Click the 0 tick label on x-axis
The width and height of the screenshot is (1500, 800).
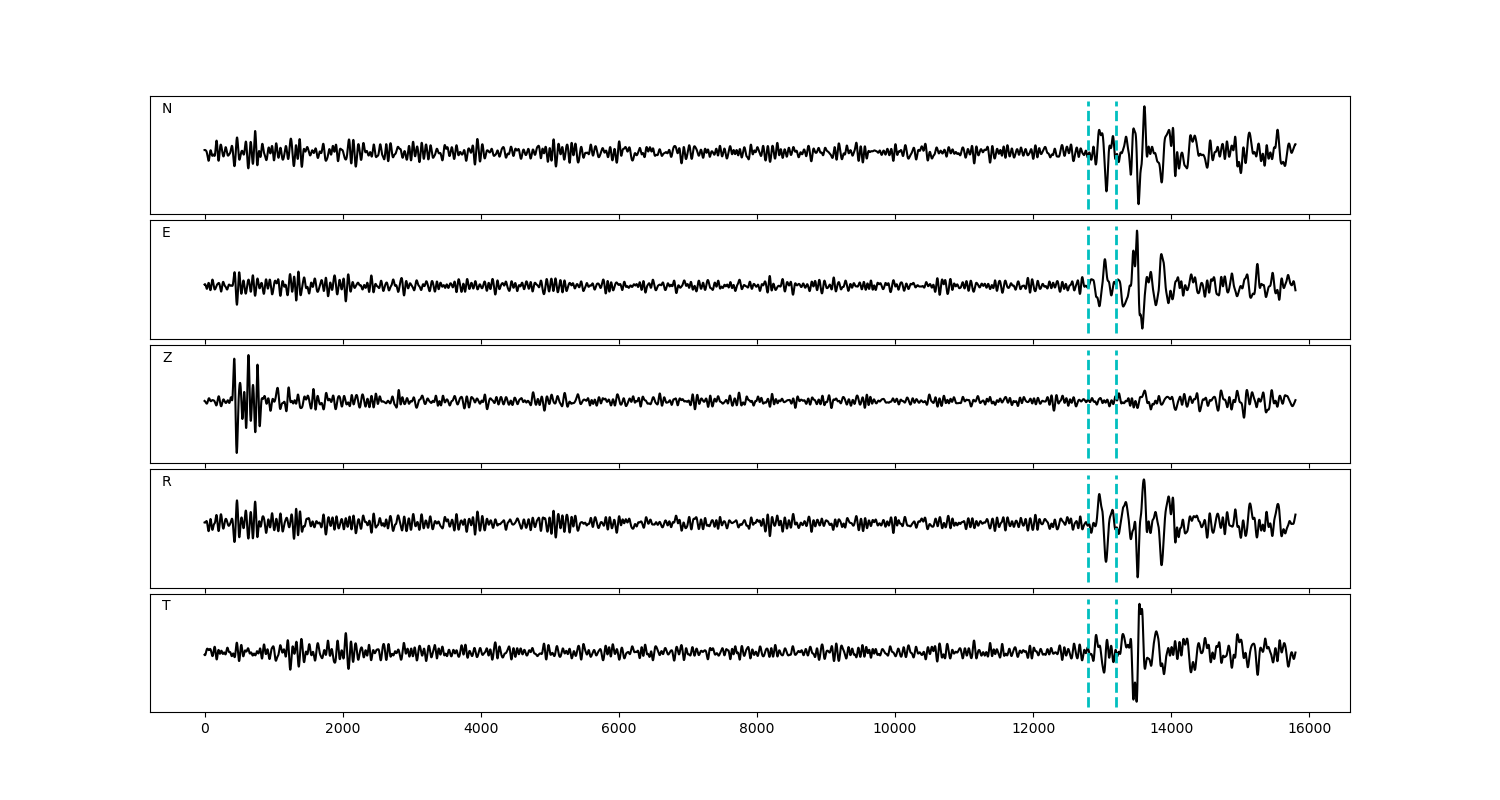coord(205,729)
